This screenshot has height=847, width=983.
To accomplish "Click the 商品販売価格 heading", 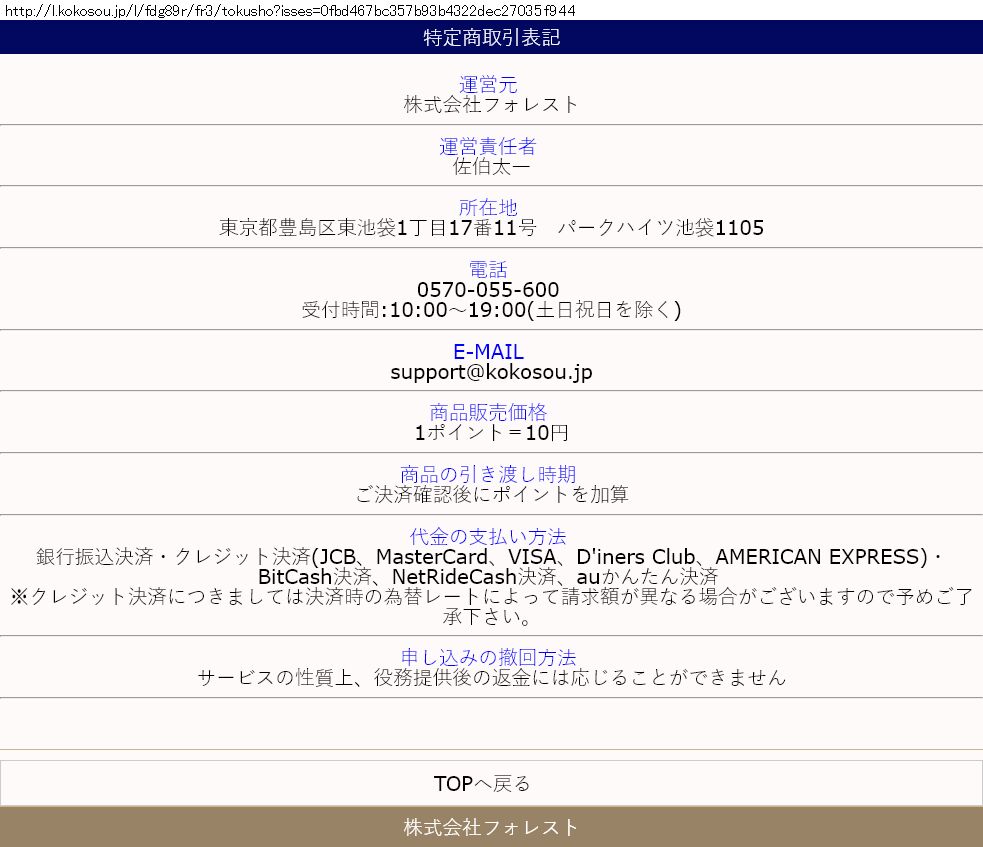I will pos(488,413).
